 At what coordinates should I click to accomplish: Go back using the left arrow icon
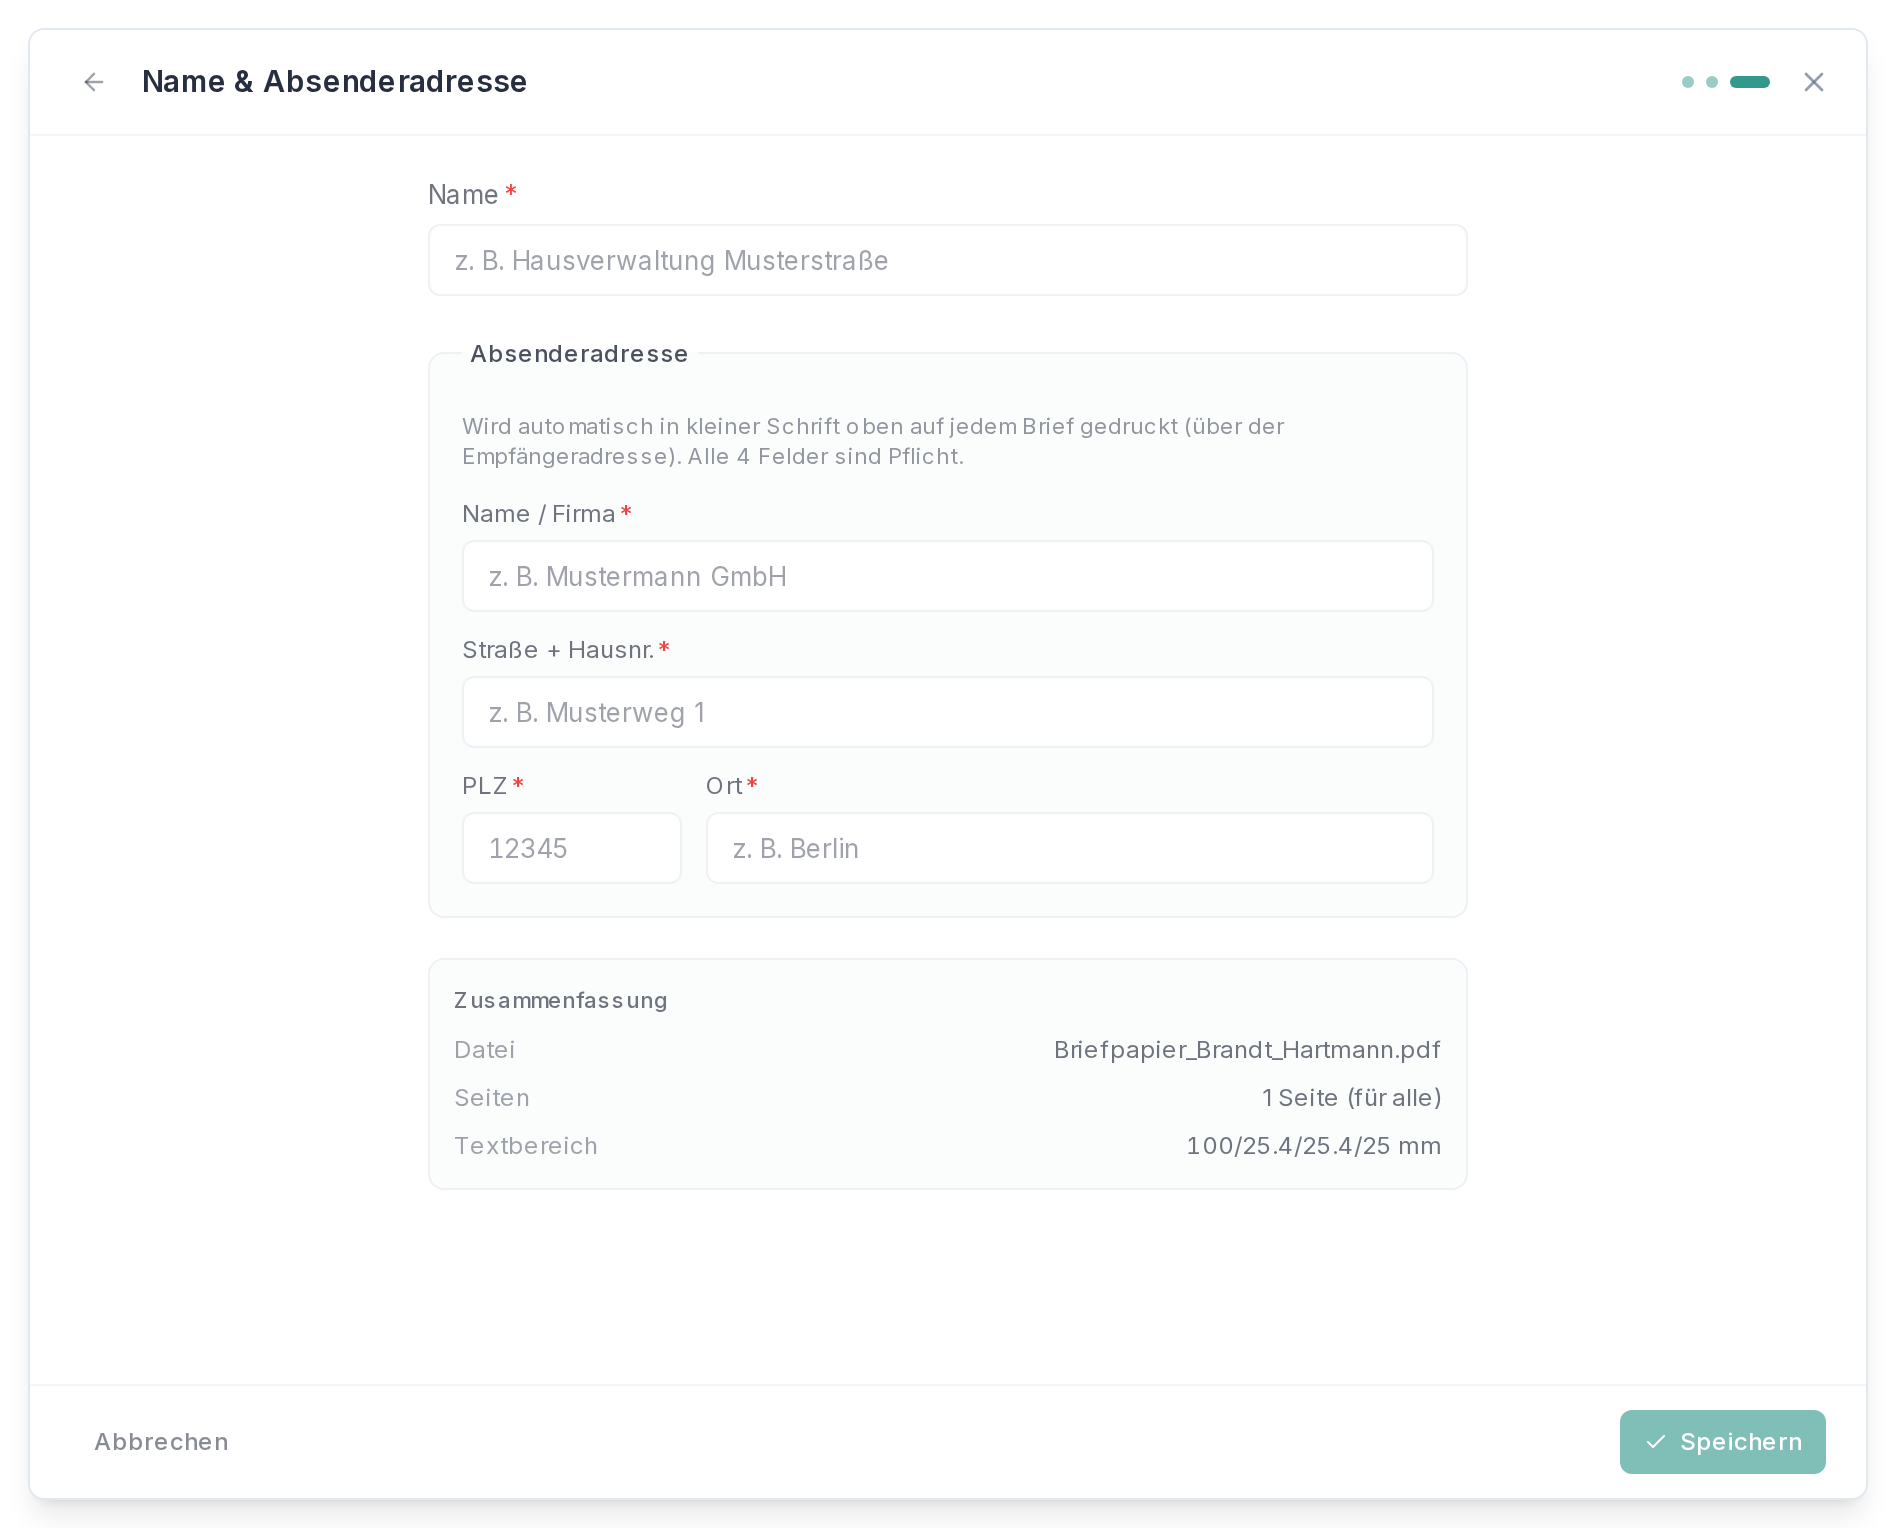point(94,82)
